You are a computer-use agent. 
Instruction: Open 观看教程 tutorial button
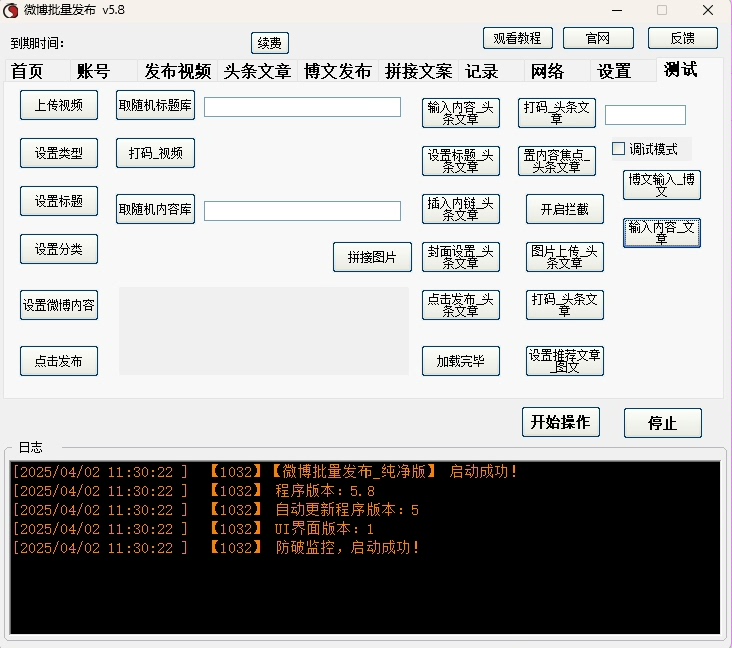(x=518, y=38)
